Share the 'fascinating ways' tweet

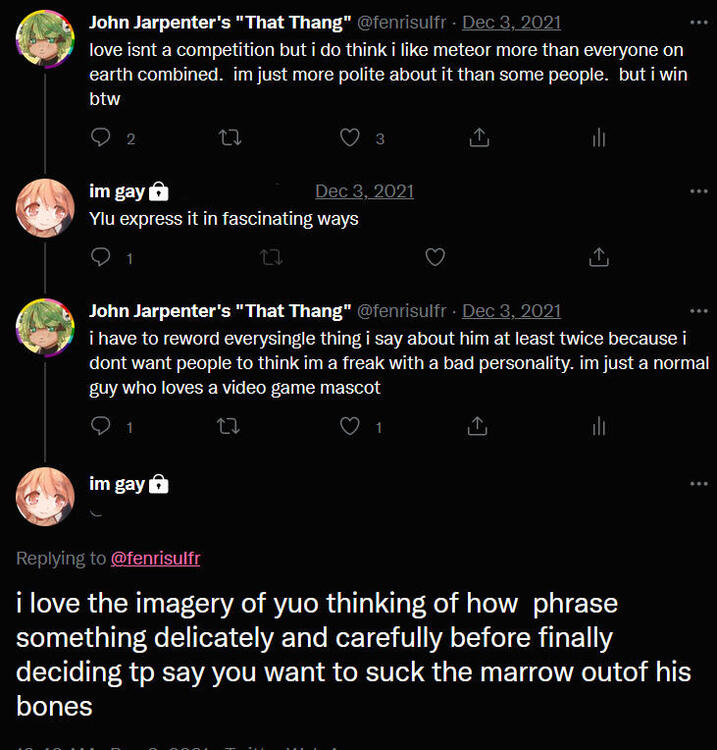pos(599,258)
